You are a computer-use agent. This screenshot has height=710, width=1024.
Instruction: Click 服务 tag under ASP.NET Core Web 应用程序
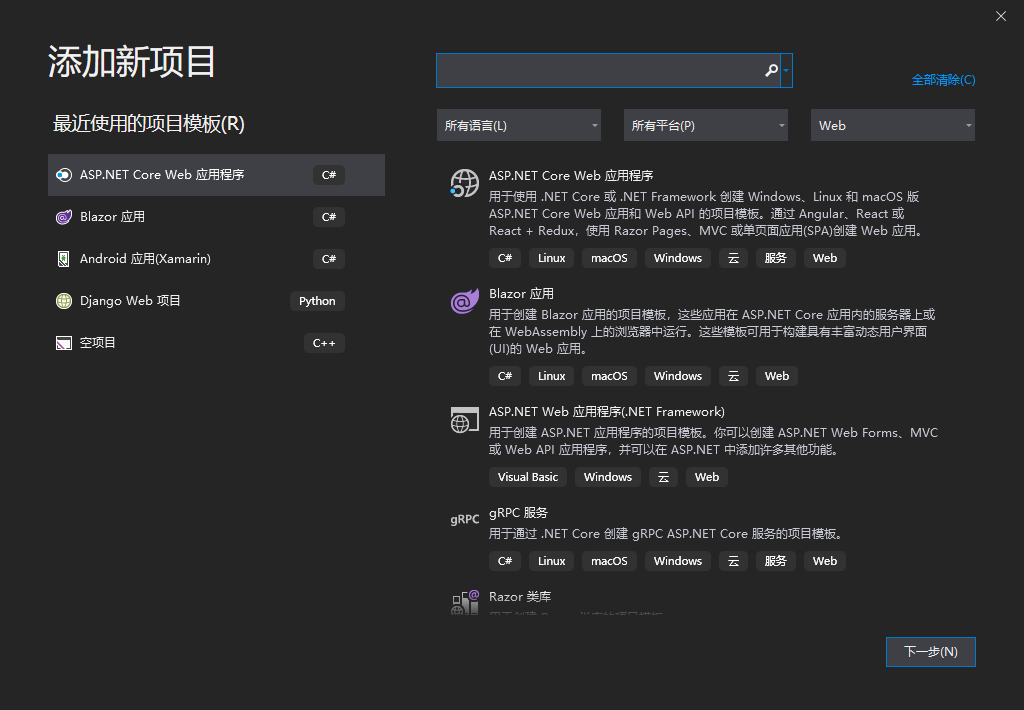[x=775, y=258]
